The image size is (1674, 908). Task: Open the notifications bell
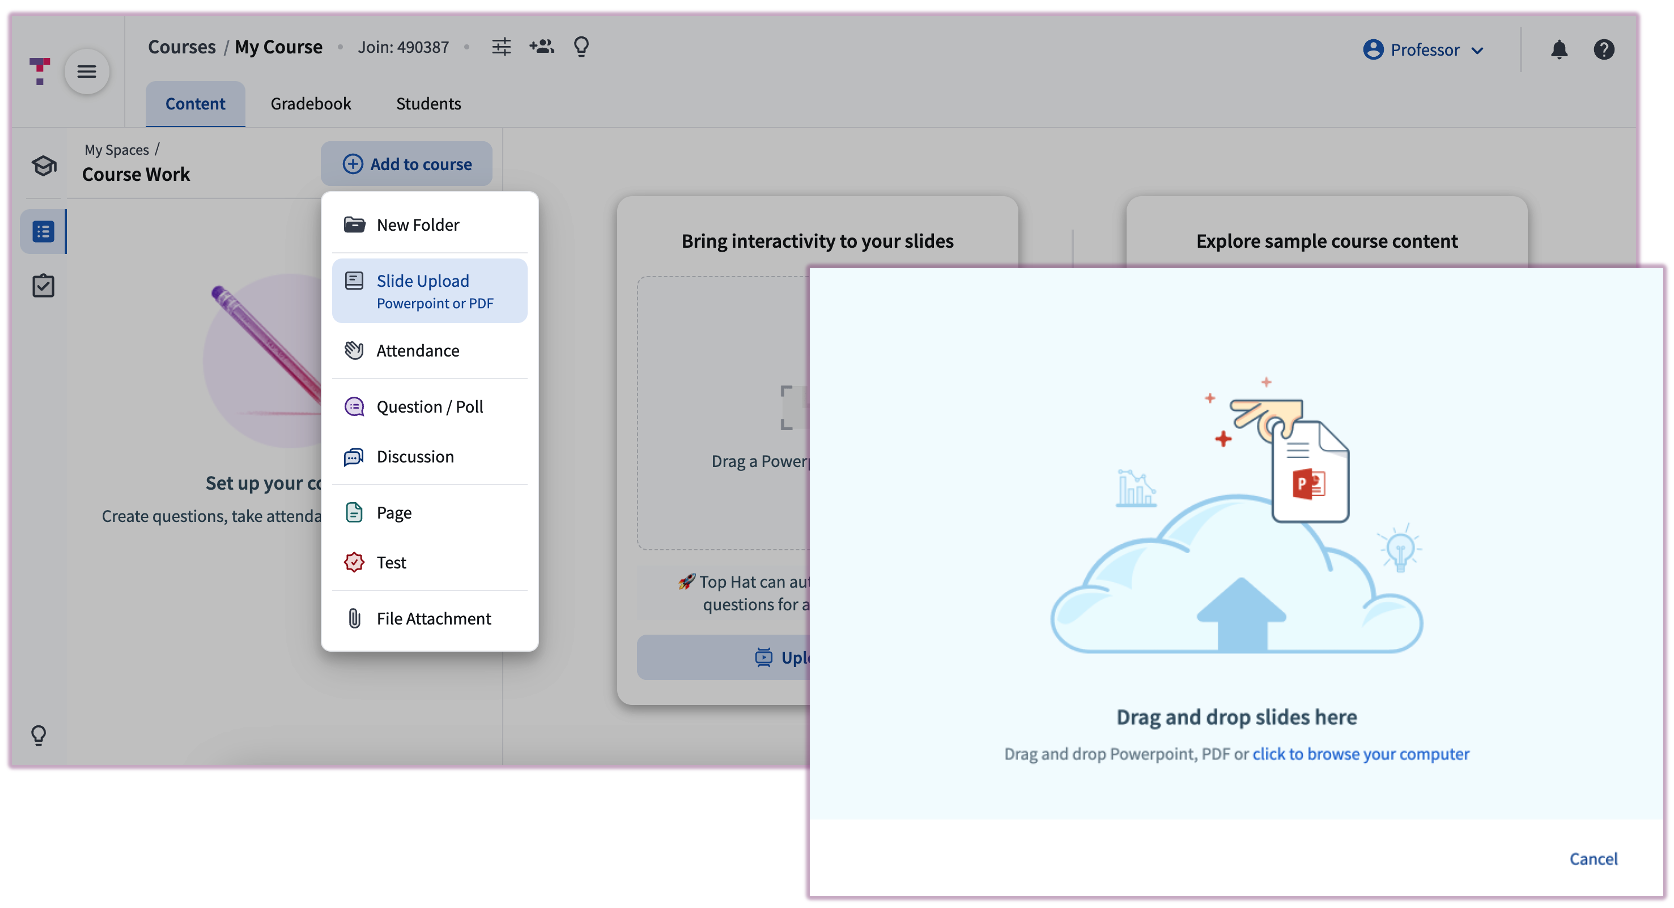(1558, 50)
